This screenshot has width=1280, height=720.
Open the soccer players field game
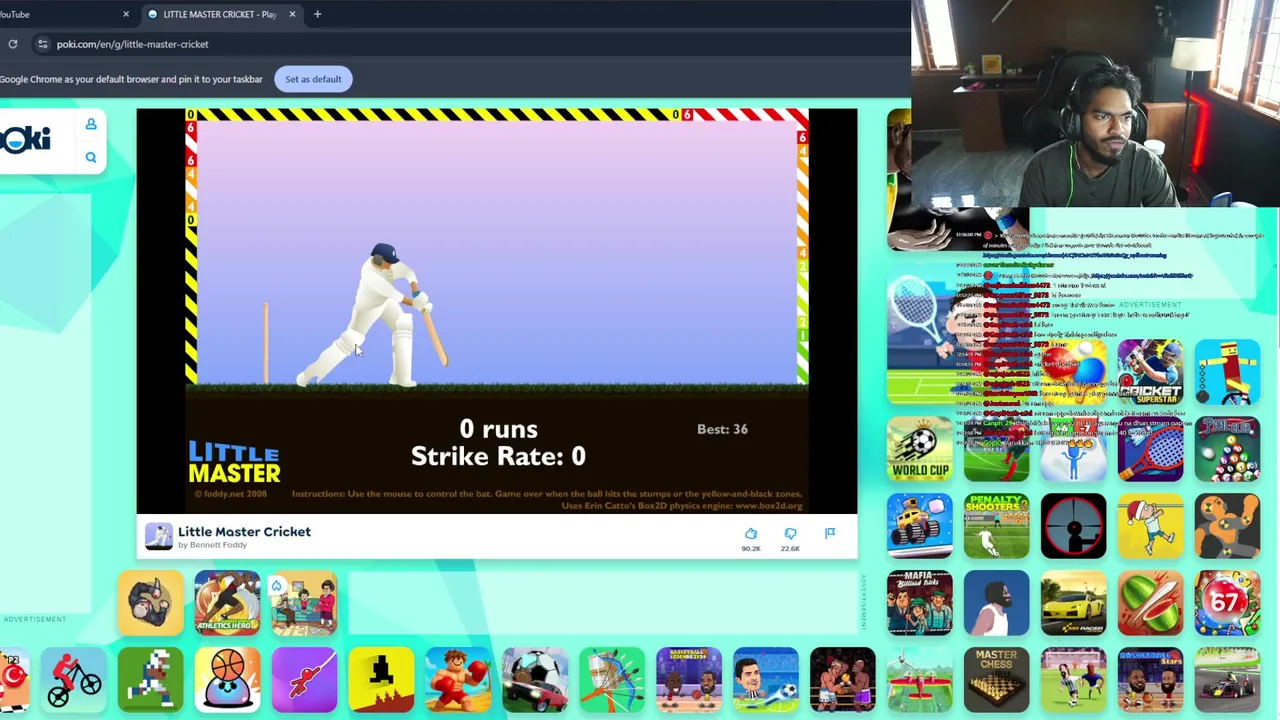tap(1074, 680)
